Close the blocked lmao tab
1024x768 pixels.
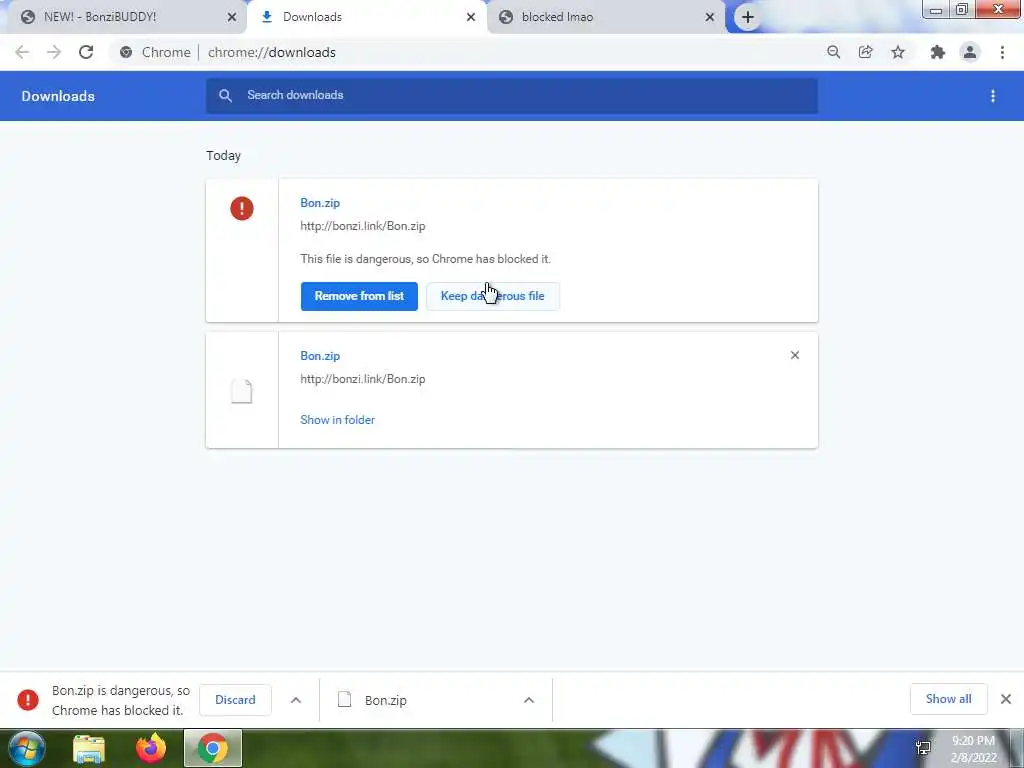(710, 17)
